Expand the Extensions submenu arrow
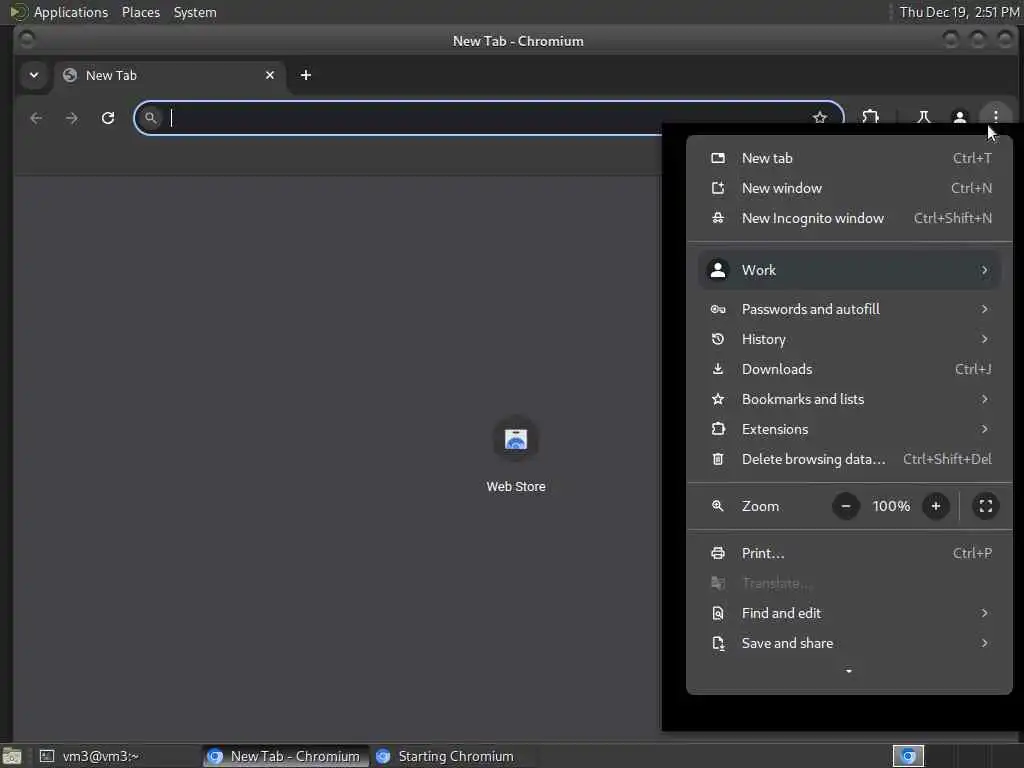1024x768 pixels. click(984, 429)
